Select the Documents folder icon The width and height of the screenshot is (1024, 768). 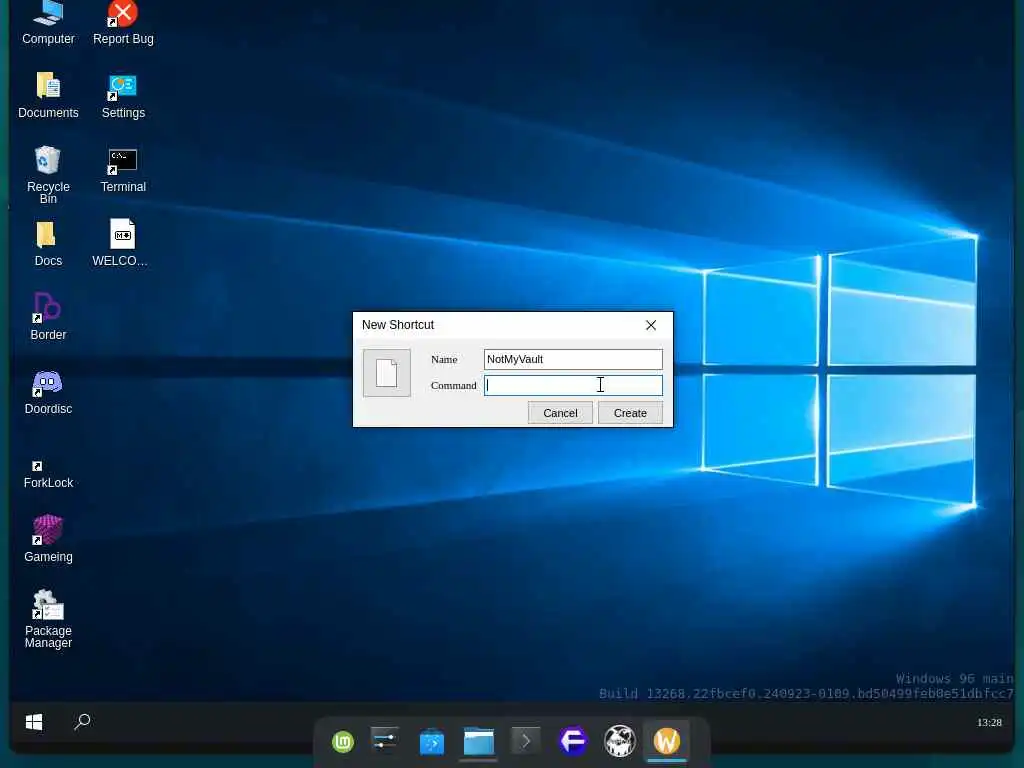tap(48, 95)
